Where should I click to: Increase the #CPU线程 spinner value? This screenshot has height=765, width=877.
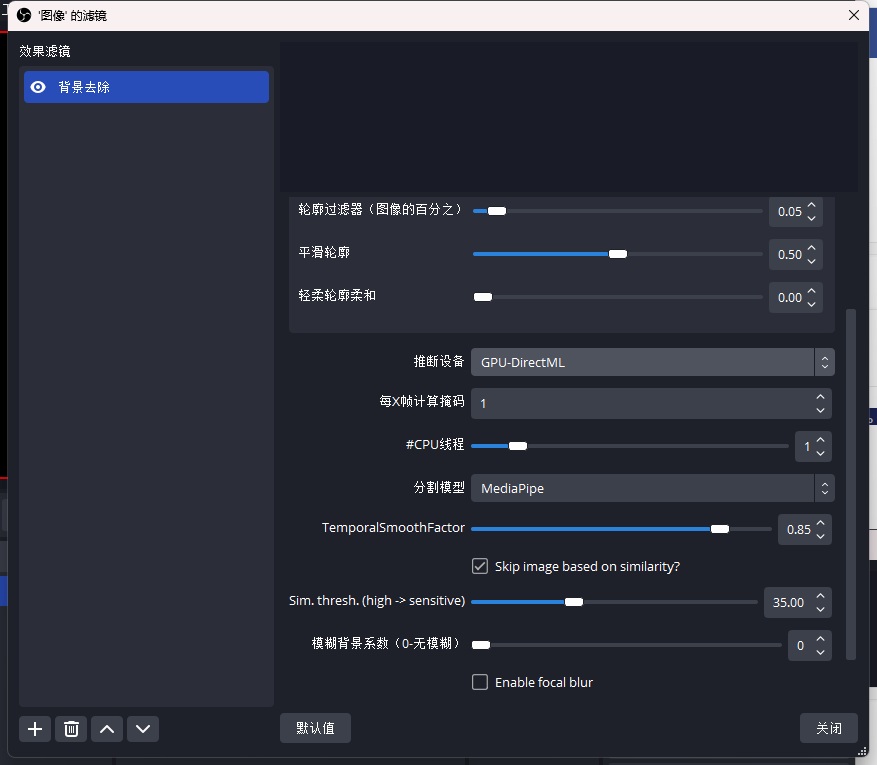pos(821,440)
